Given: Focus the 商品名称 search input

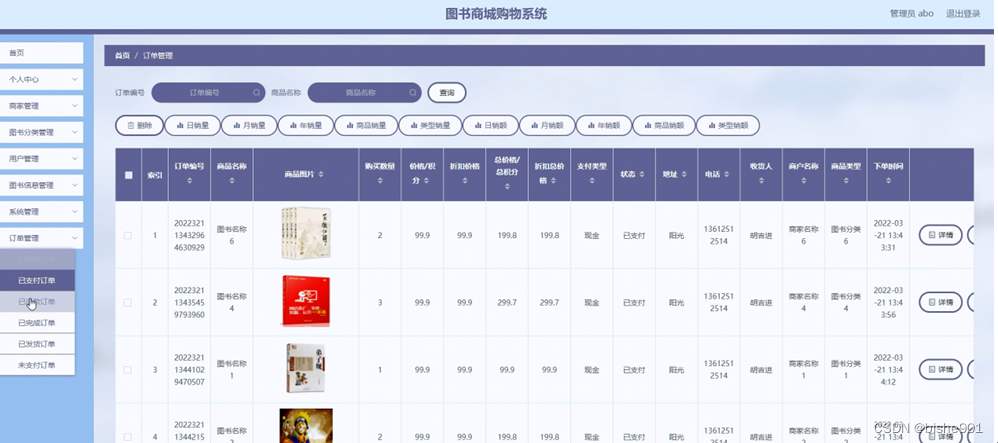Looking at the screenshot, I should (x=364, y=92).
